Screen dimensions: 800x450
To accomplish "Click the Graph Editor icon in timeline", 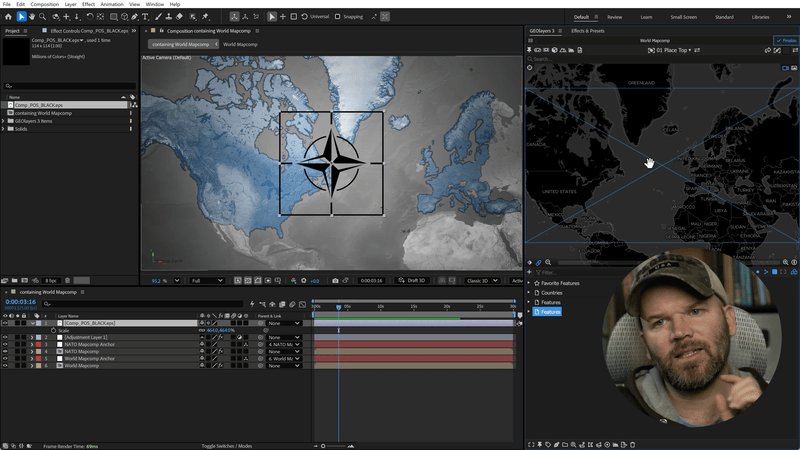I will [x=303, y=304].
